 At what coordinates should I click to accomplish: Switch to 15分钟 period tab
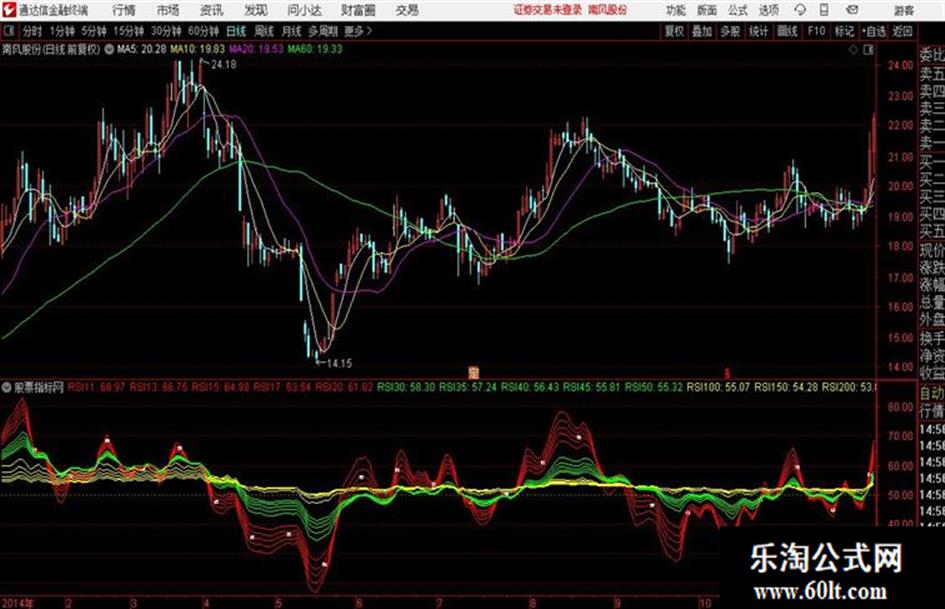[x=128, y=31]
